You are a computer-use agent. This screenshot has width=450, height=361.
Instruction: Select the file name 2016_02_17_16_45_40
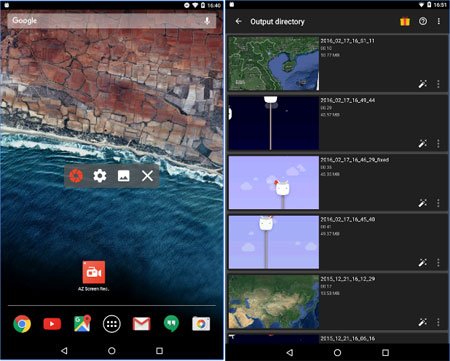point(347,219)
